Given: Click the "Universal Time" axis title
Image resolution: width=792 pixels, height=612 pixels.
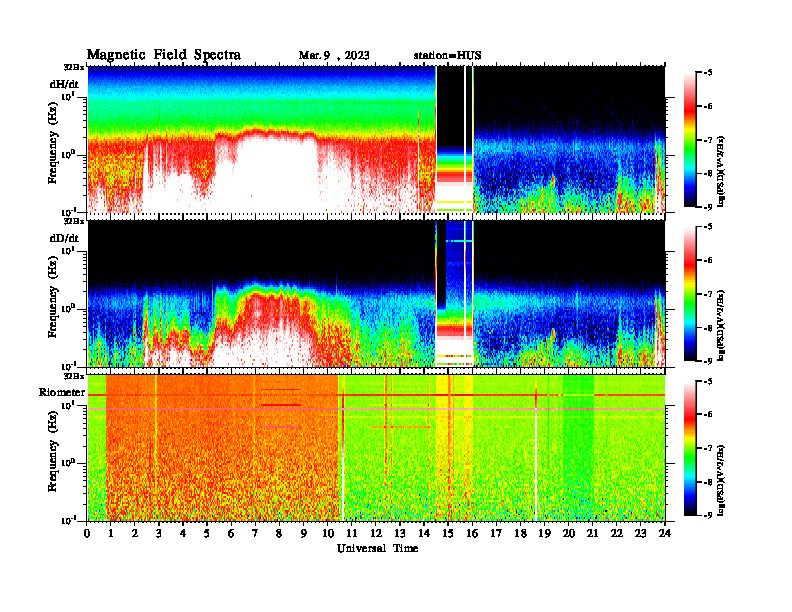Looking at the screenshot, I should tap(377, 548).
